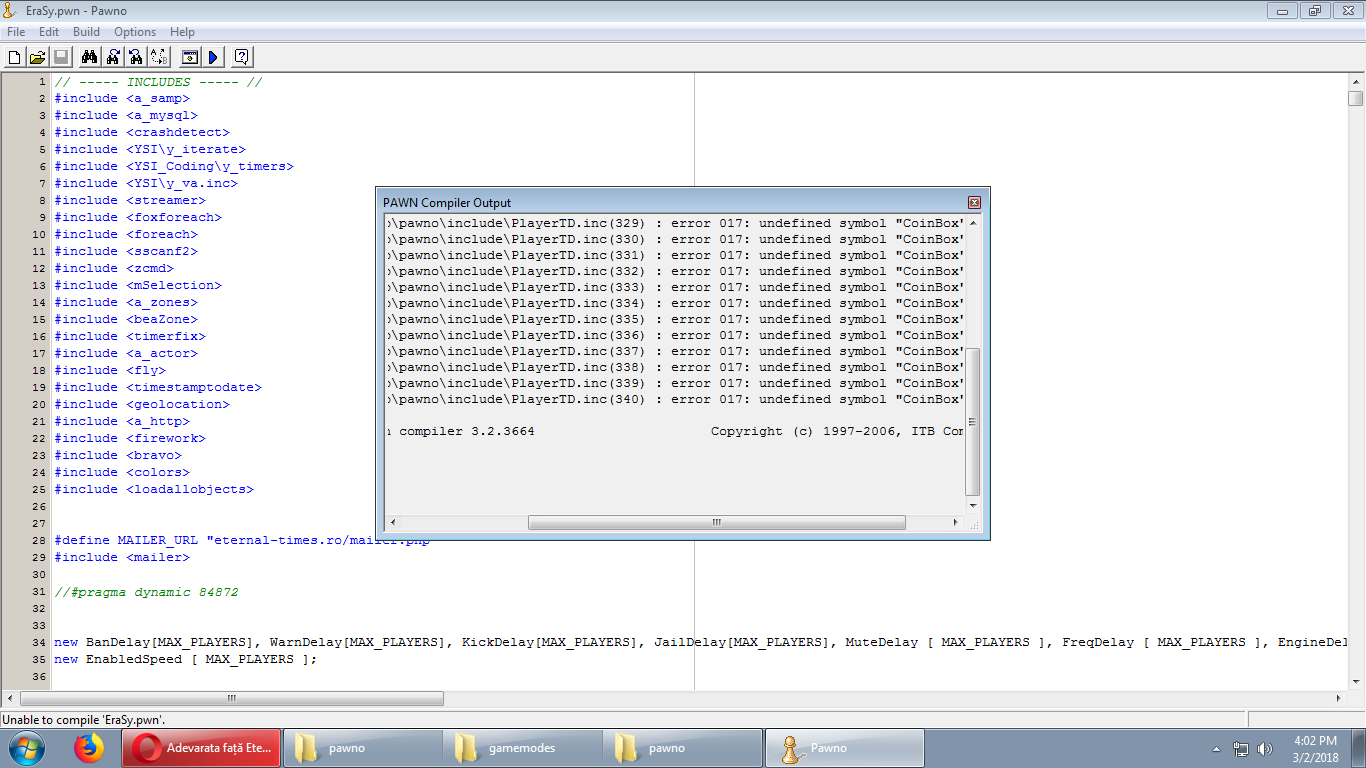Viewport: 1366px width, 768px height.
Task: Close the PAWN Compiler Output window
Action: pos(974,203)
